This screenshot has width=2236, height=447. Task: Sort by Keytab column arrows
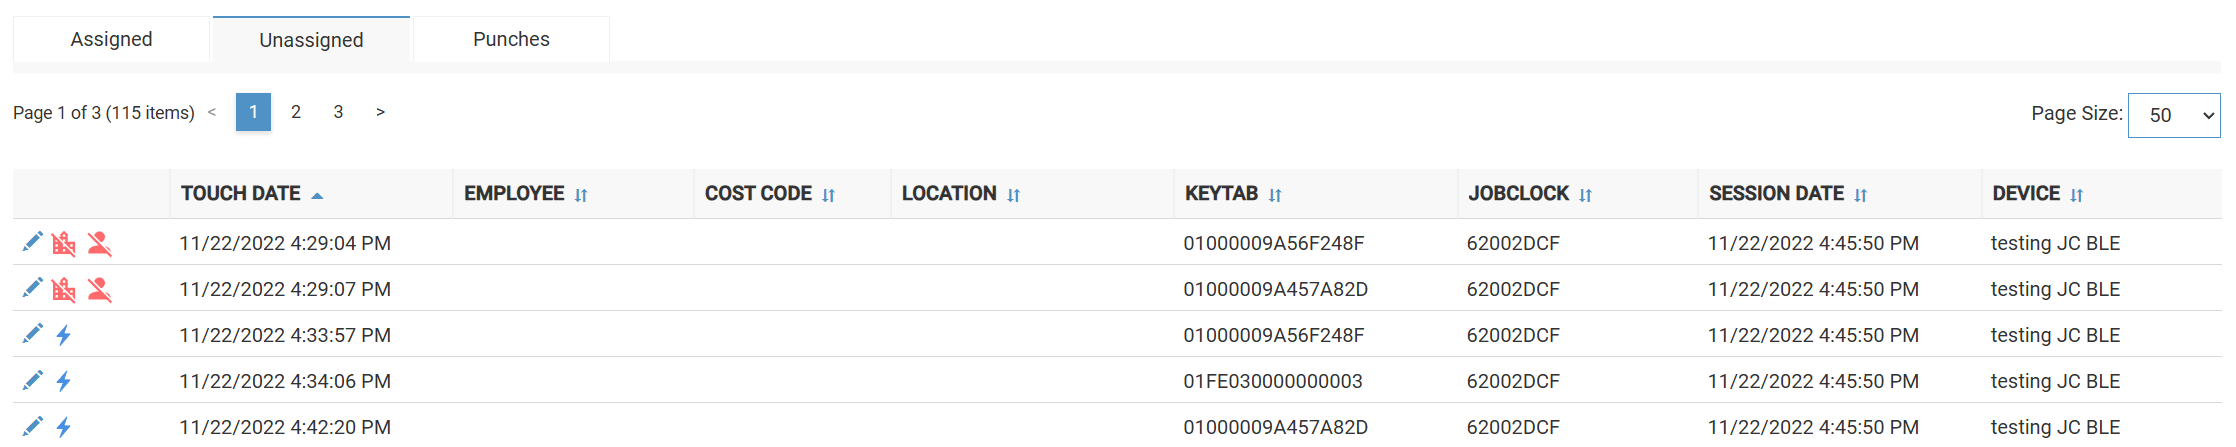(1275, 195)
